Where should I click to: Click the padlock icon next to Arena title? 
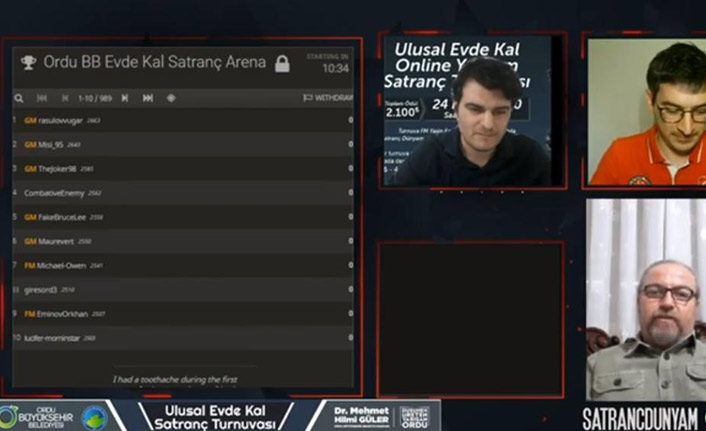(x=282, y=64)
